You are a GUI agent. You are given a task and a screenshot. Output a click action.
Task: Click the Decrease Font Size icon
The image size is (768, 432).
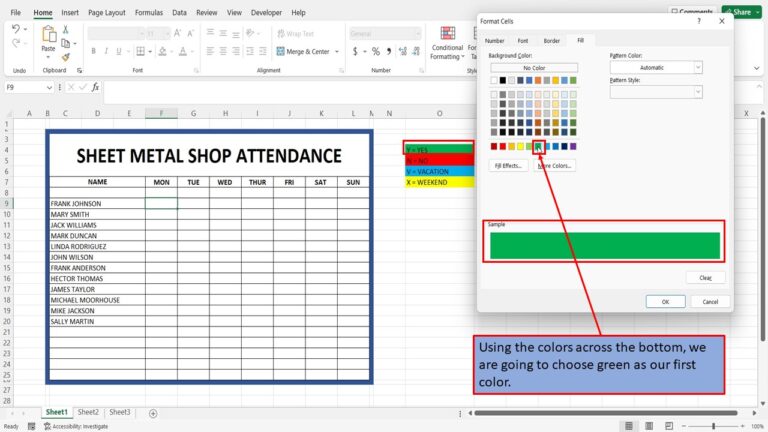pyautogui.click(x=191, y=33)
